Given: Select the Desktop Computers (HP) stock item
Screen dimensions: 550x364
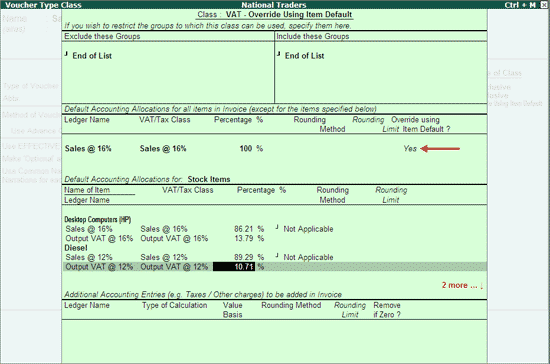Looking at the screenshot, I should coord(98,220).
